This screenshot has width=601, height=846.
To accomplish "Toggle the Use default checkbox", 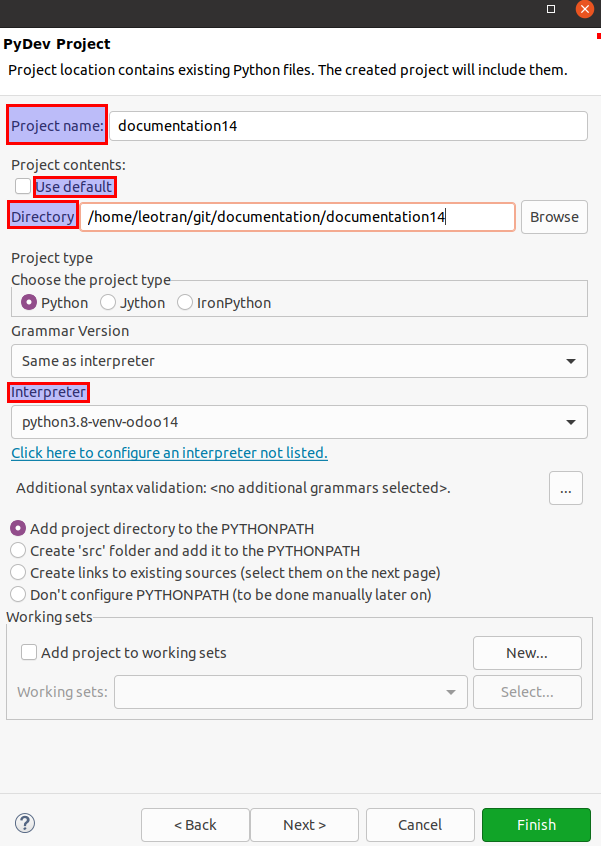I will coord(23,187).
